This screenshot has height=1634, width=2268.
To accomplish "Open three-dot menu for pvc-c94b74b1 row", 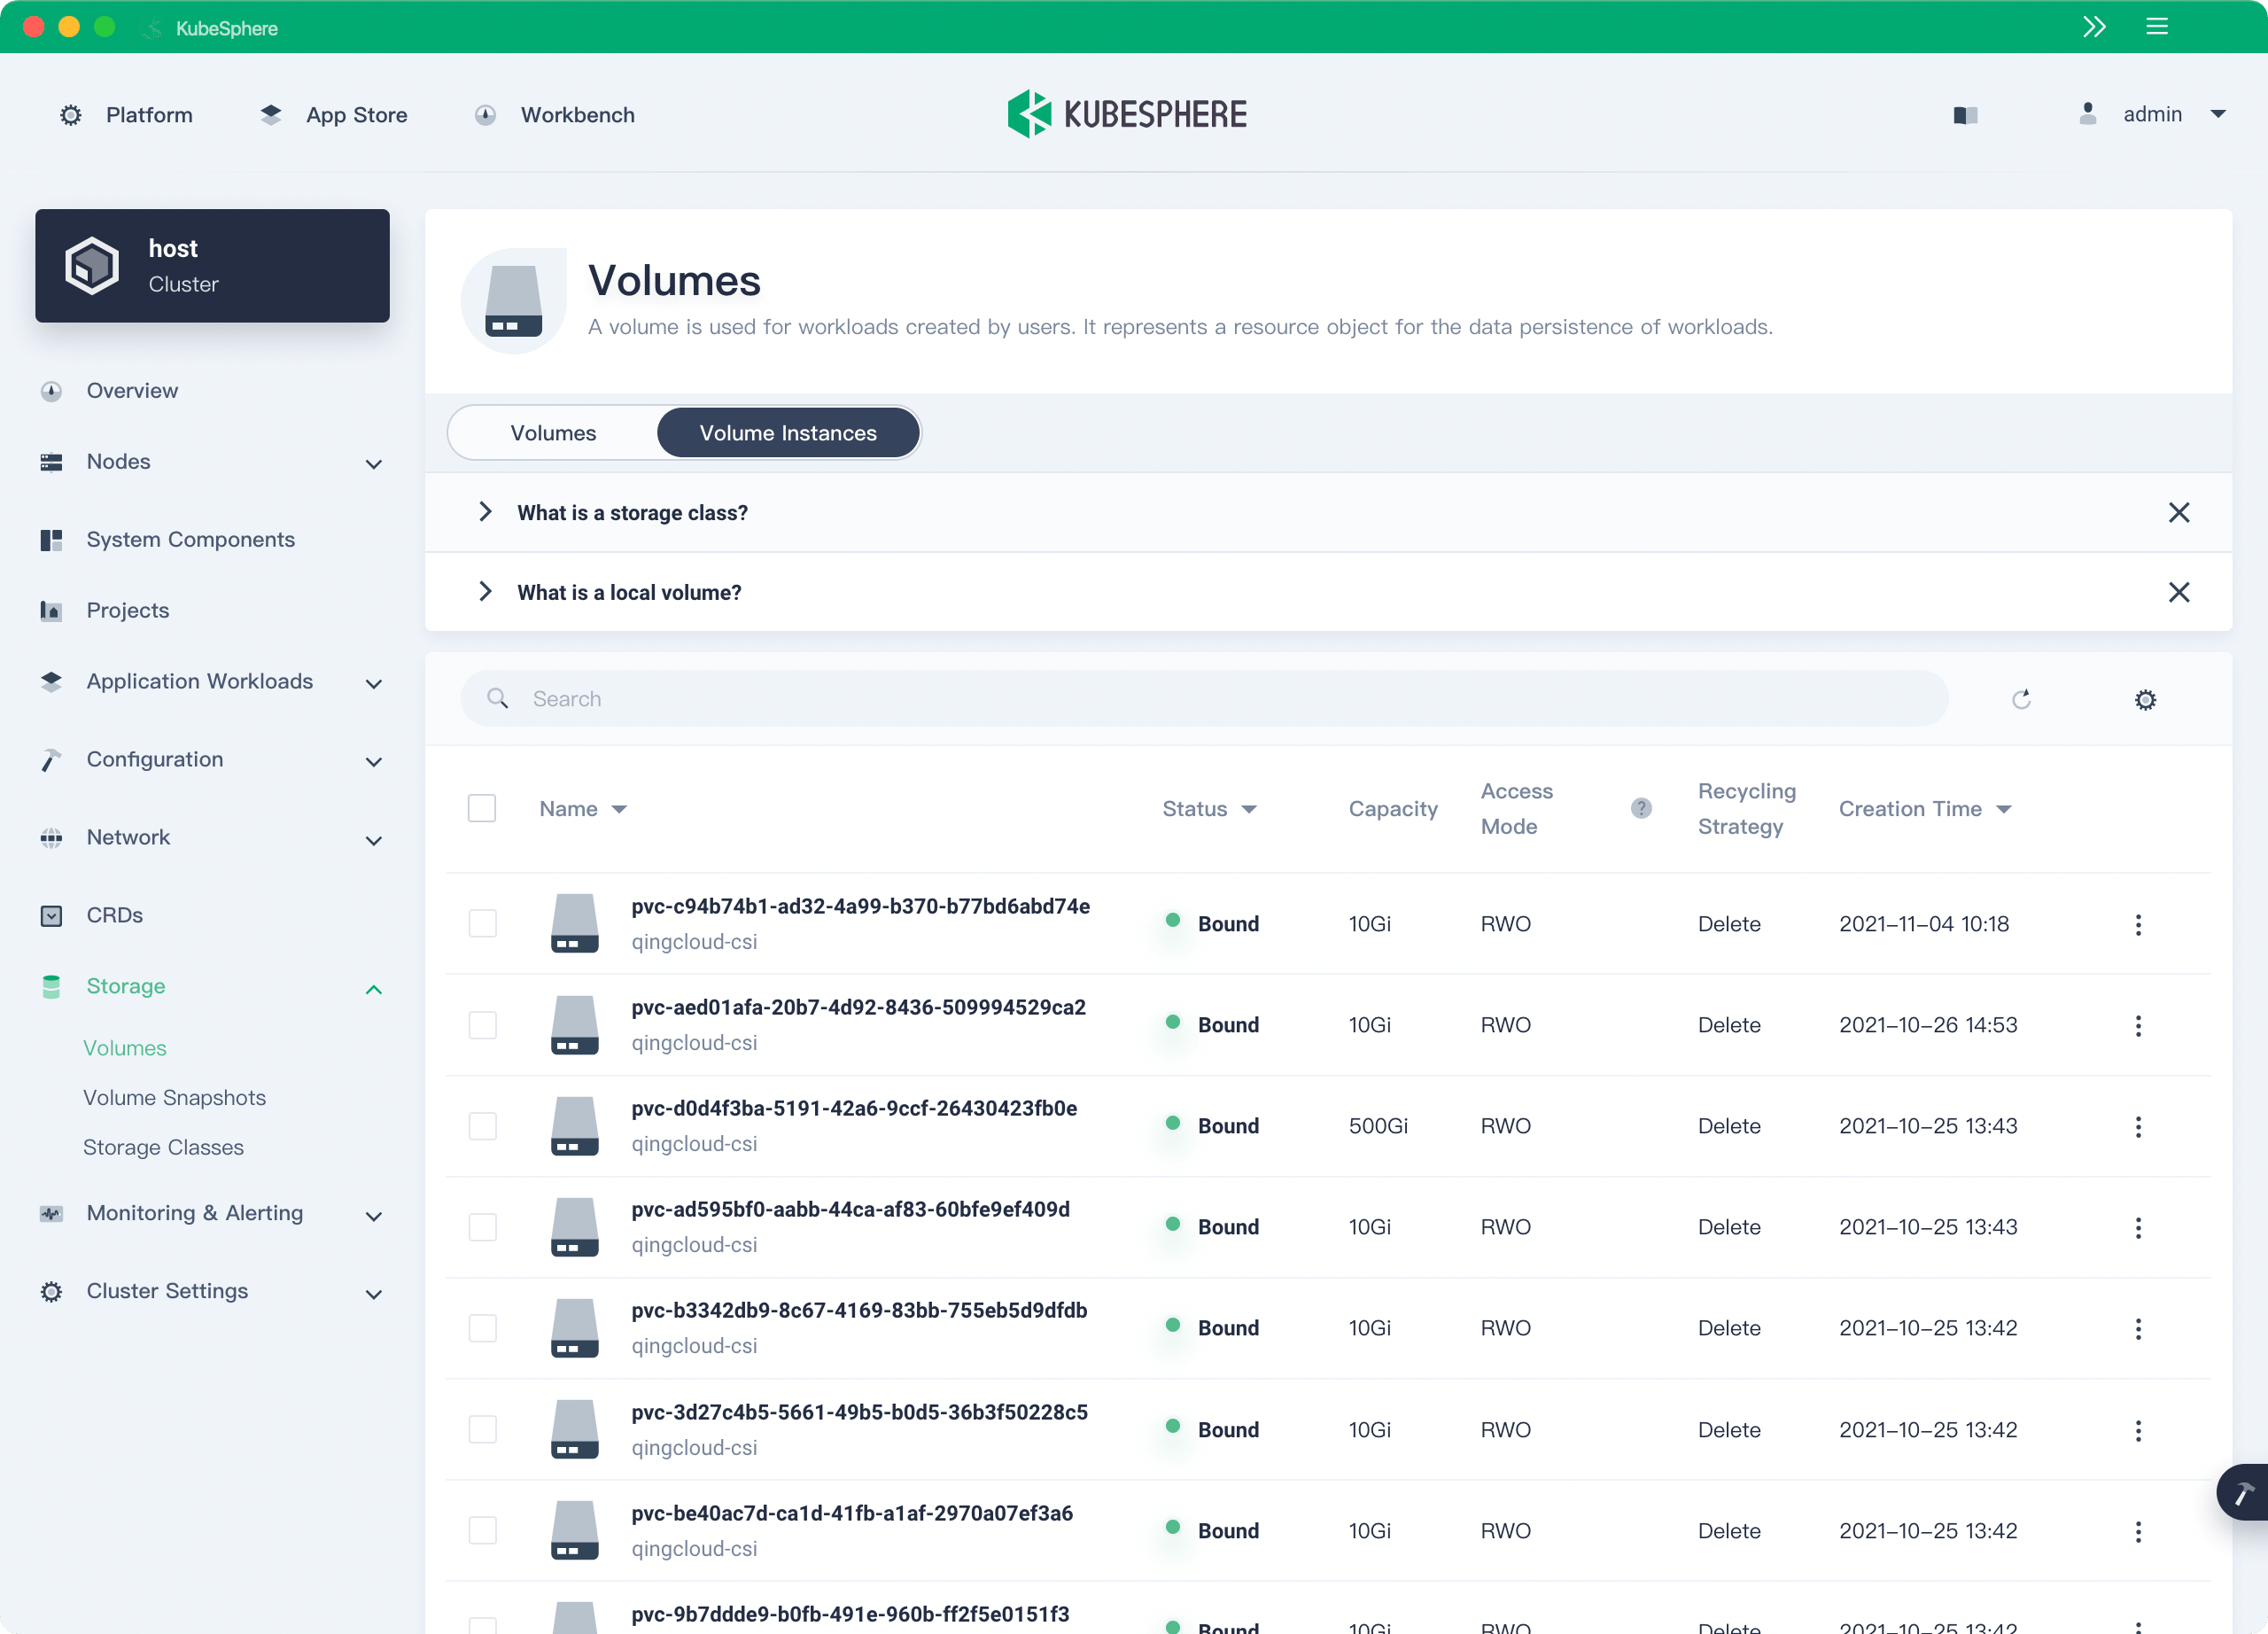I will pyautogui.click(x=2138, y=924).
